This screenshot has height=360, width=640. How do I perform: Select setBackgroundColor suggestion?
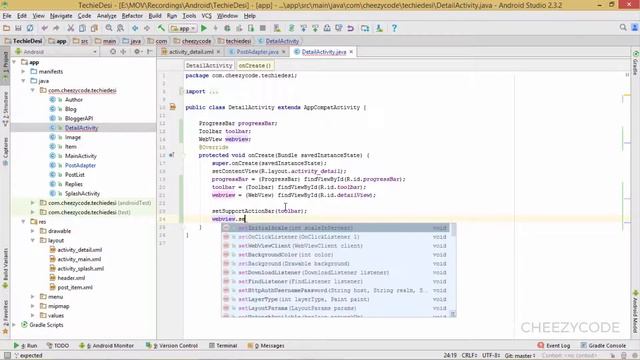(x=336, y=255)
